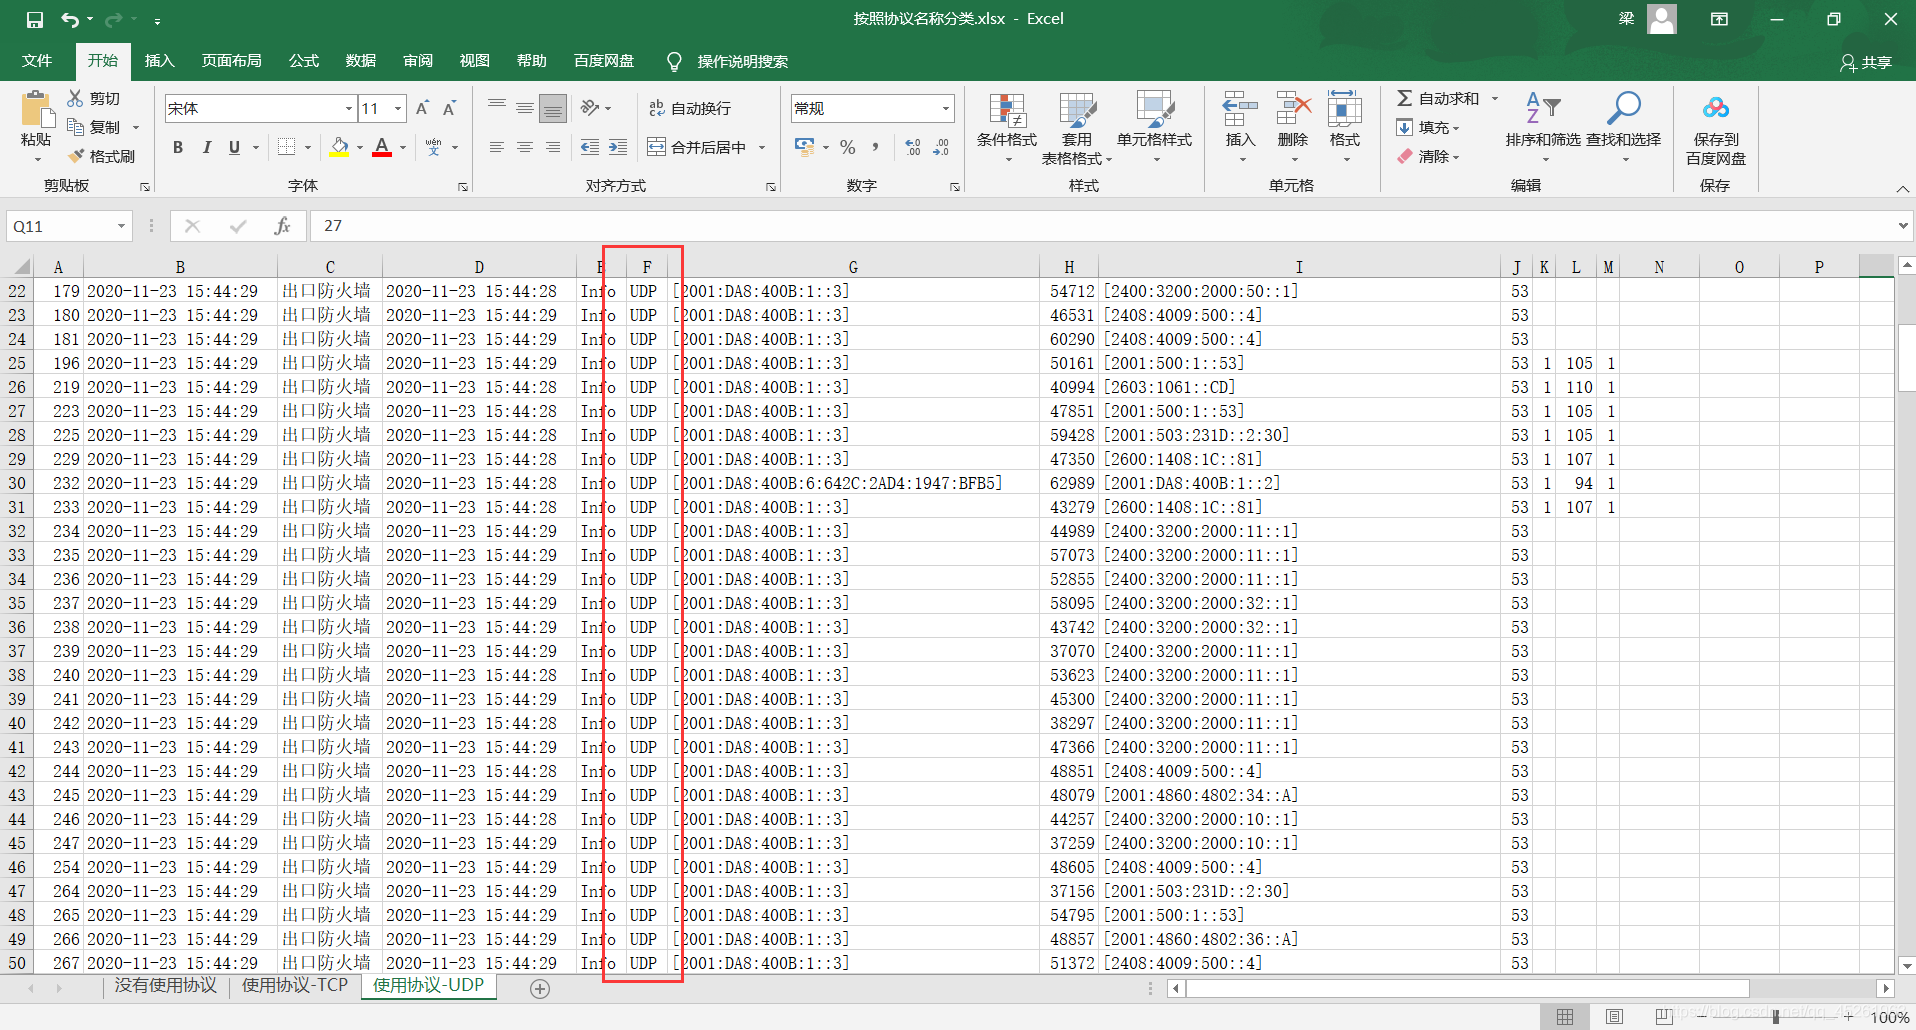Expand the Name Box dropdown arrow
1916x1030 pixels.
tap(121, 226)
